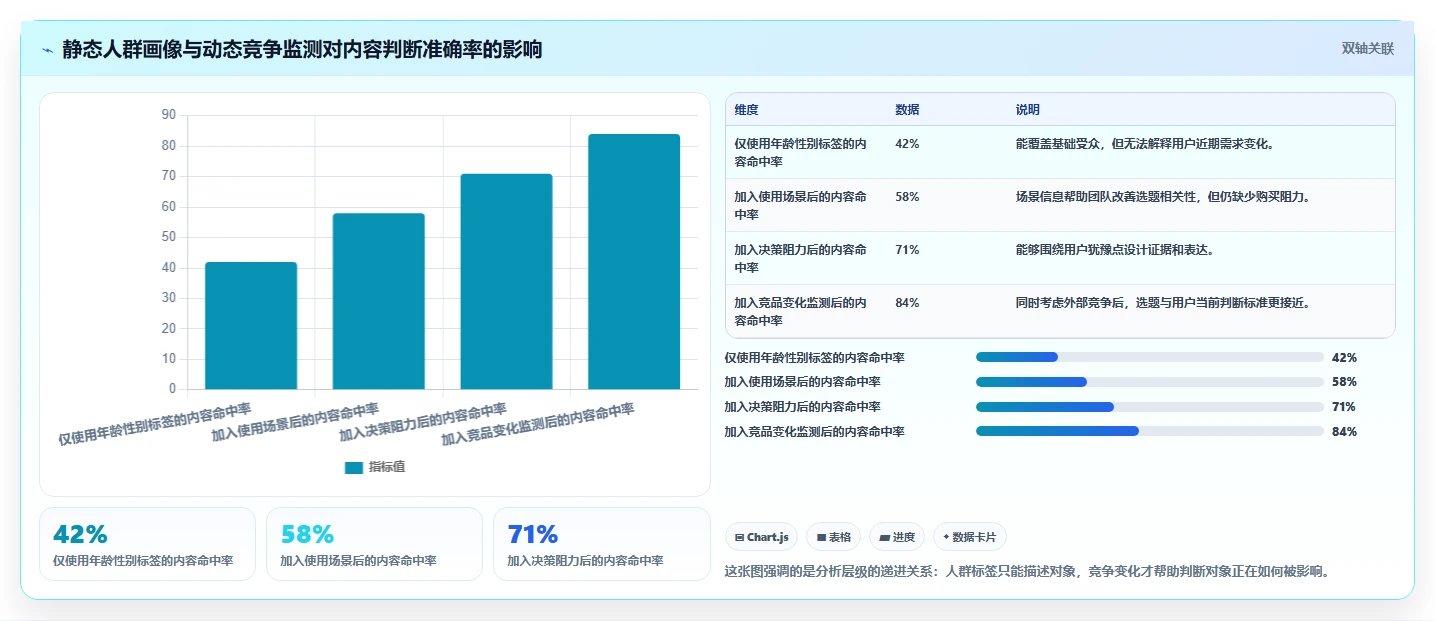Click the 58% value in the table
Viewport: 1435px width, 621px height.
pyautogui.click(x=907, y=197)
